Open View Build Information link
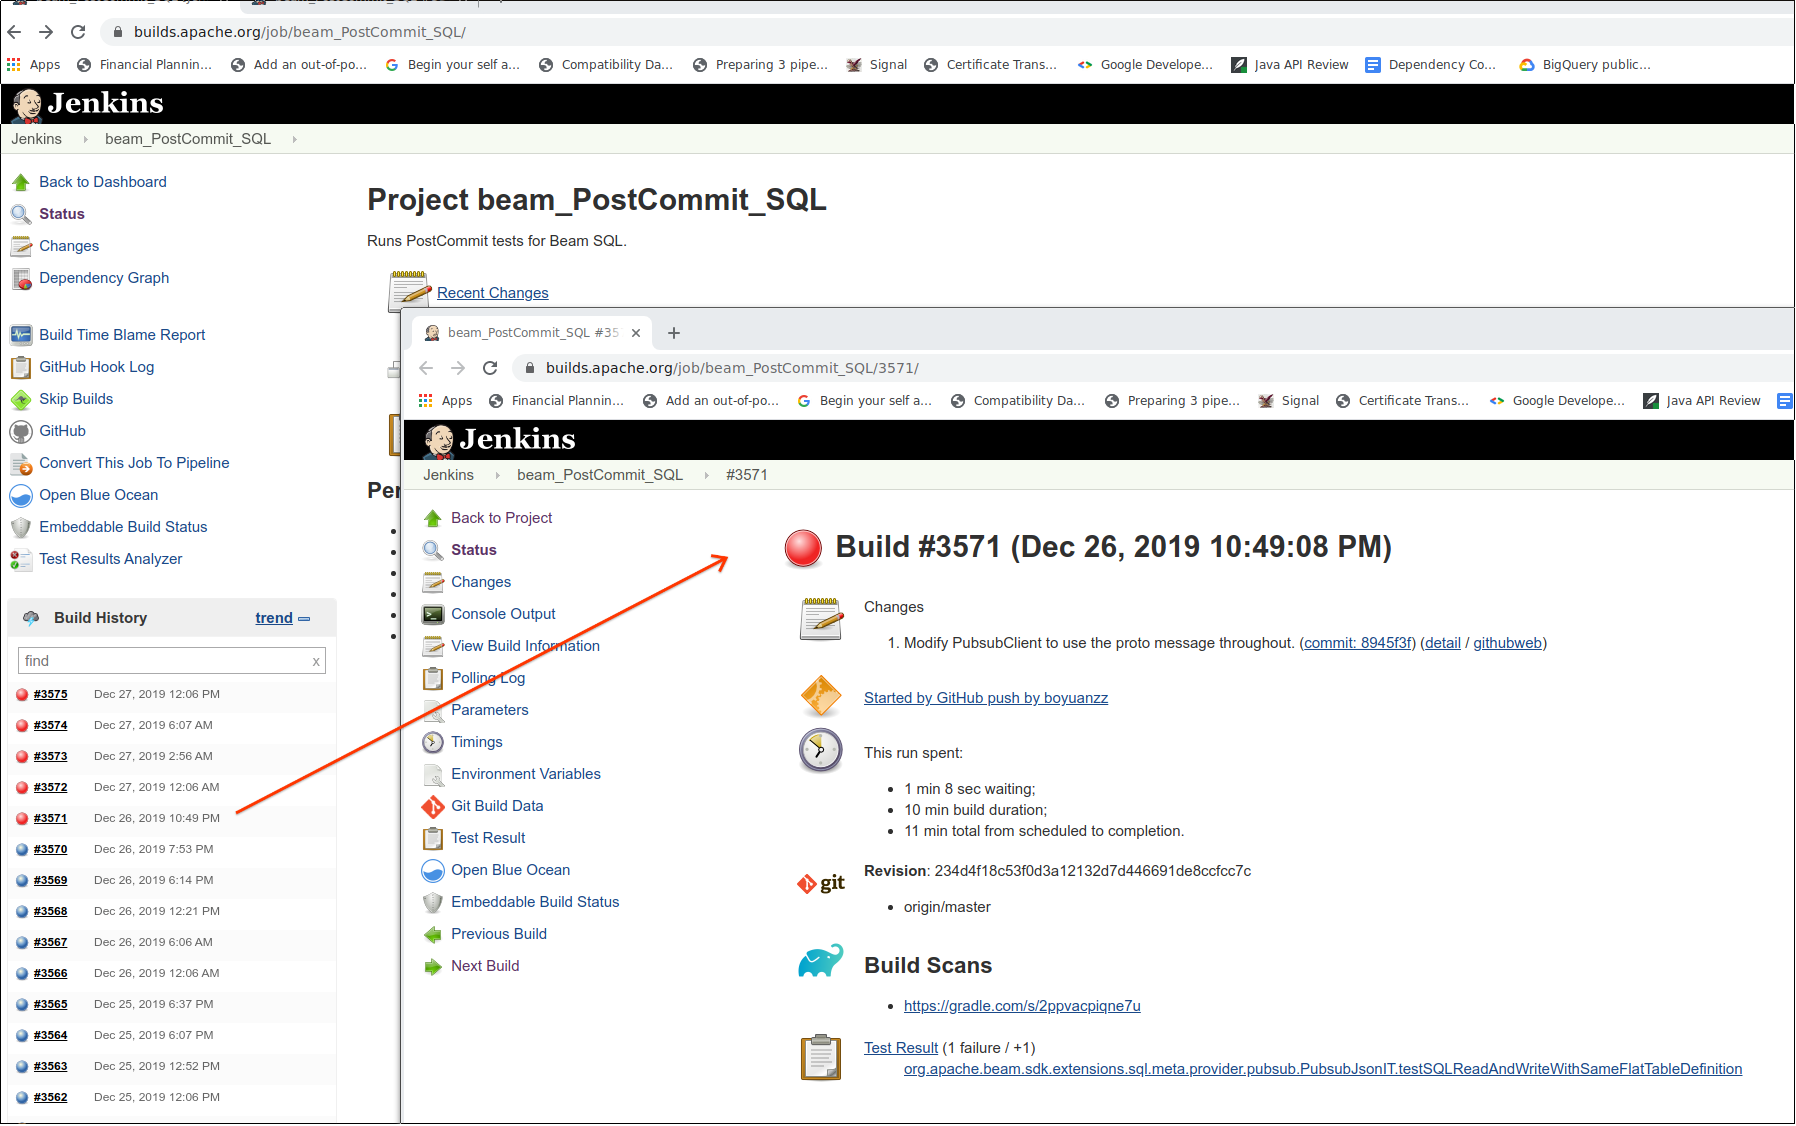 pyautogui.click(x=525, y=646)
